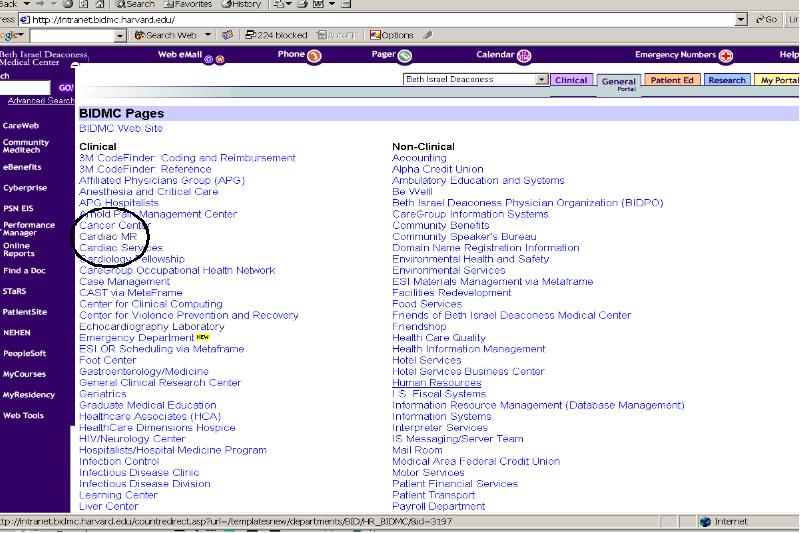Open CareWeb from the sidebar

click(20, 125)
